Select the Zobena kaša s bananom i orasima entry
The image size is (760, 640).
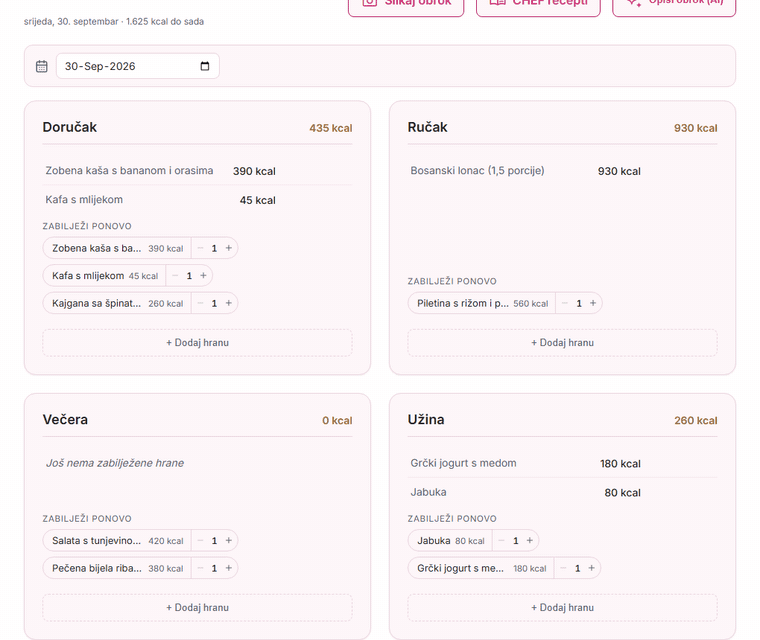(x=197, y=171)
